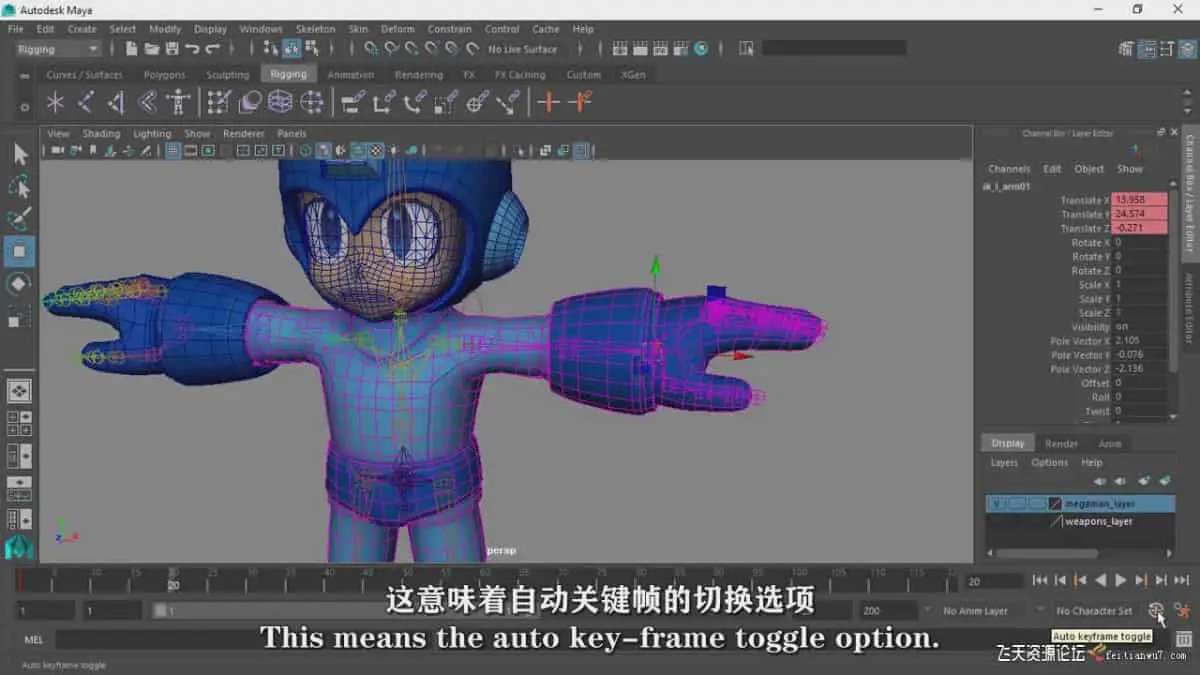Click the Create Lattice shelf icon
This screenshot has width=1200, height=675.
280,101
